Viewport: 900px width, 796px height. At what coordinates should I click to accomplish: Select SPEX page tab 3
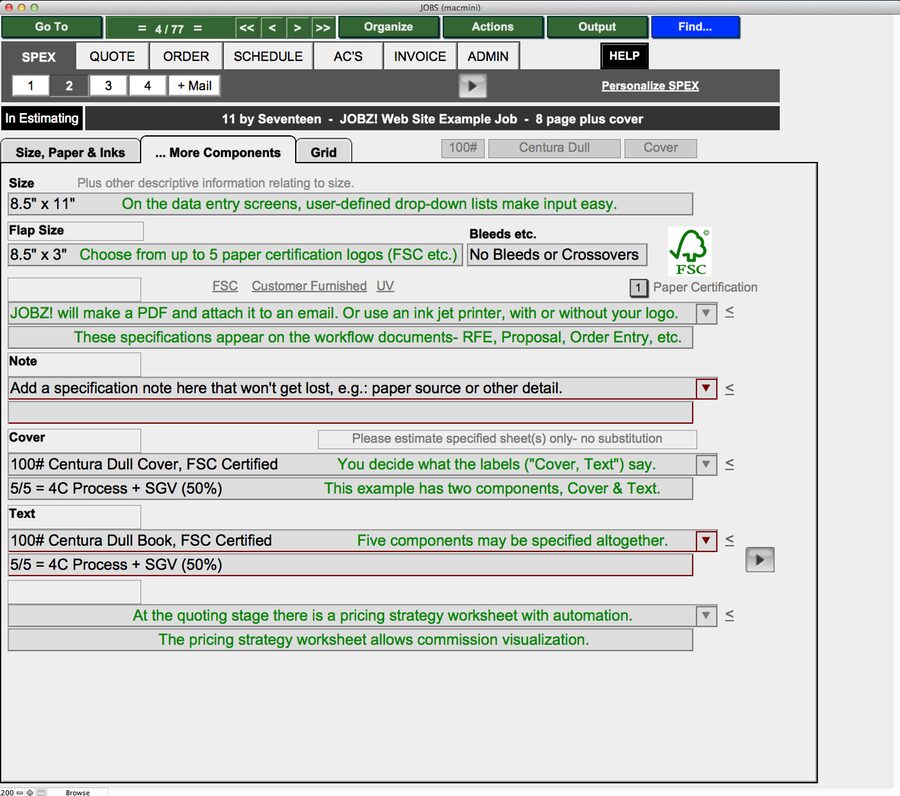point(107,85)
